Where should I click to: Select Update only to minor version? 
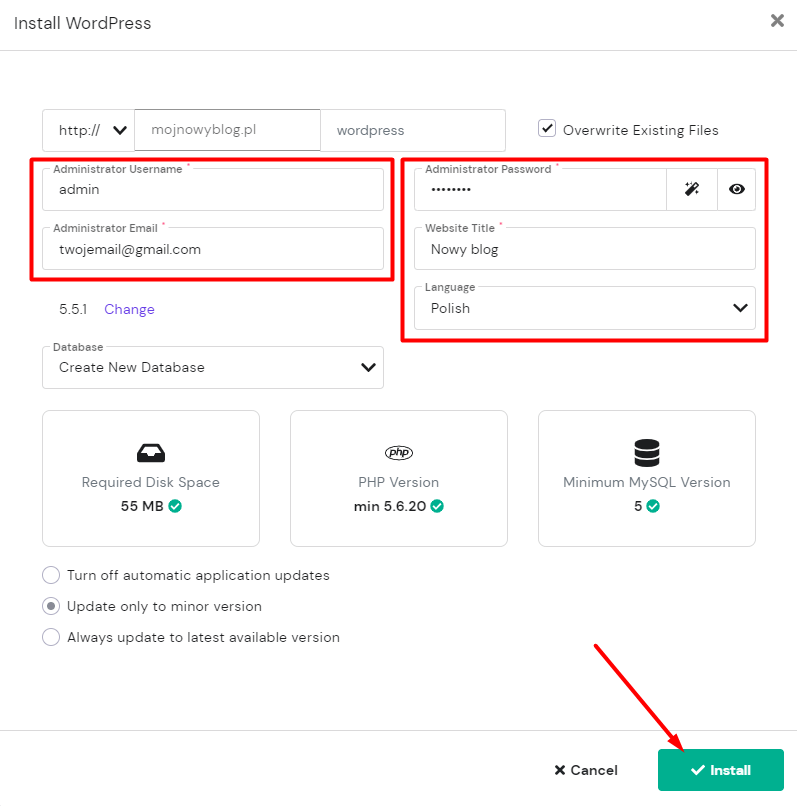point(51,606)
